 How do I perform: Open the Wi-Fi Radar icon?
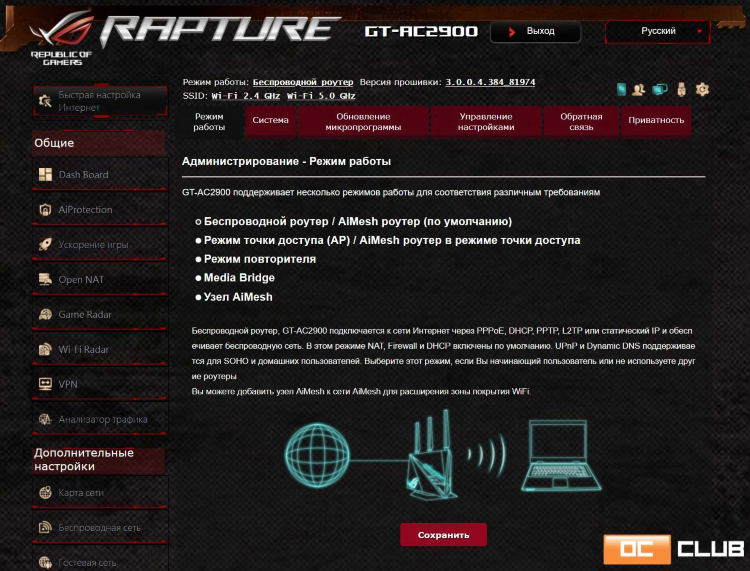[x=45, y=349]
